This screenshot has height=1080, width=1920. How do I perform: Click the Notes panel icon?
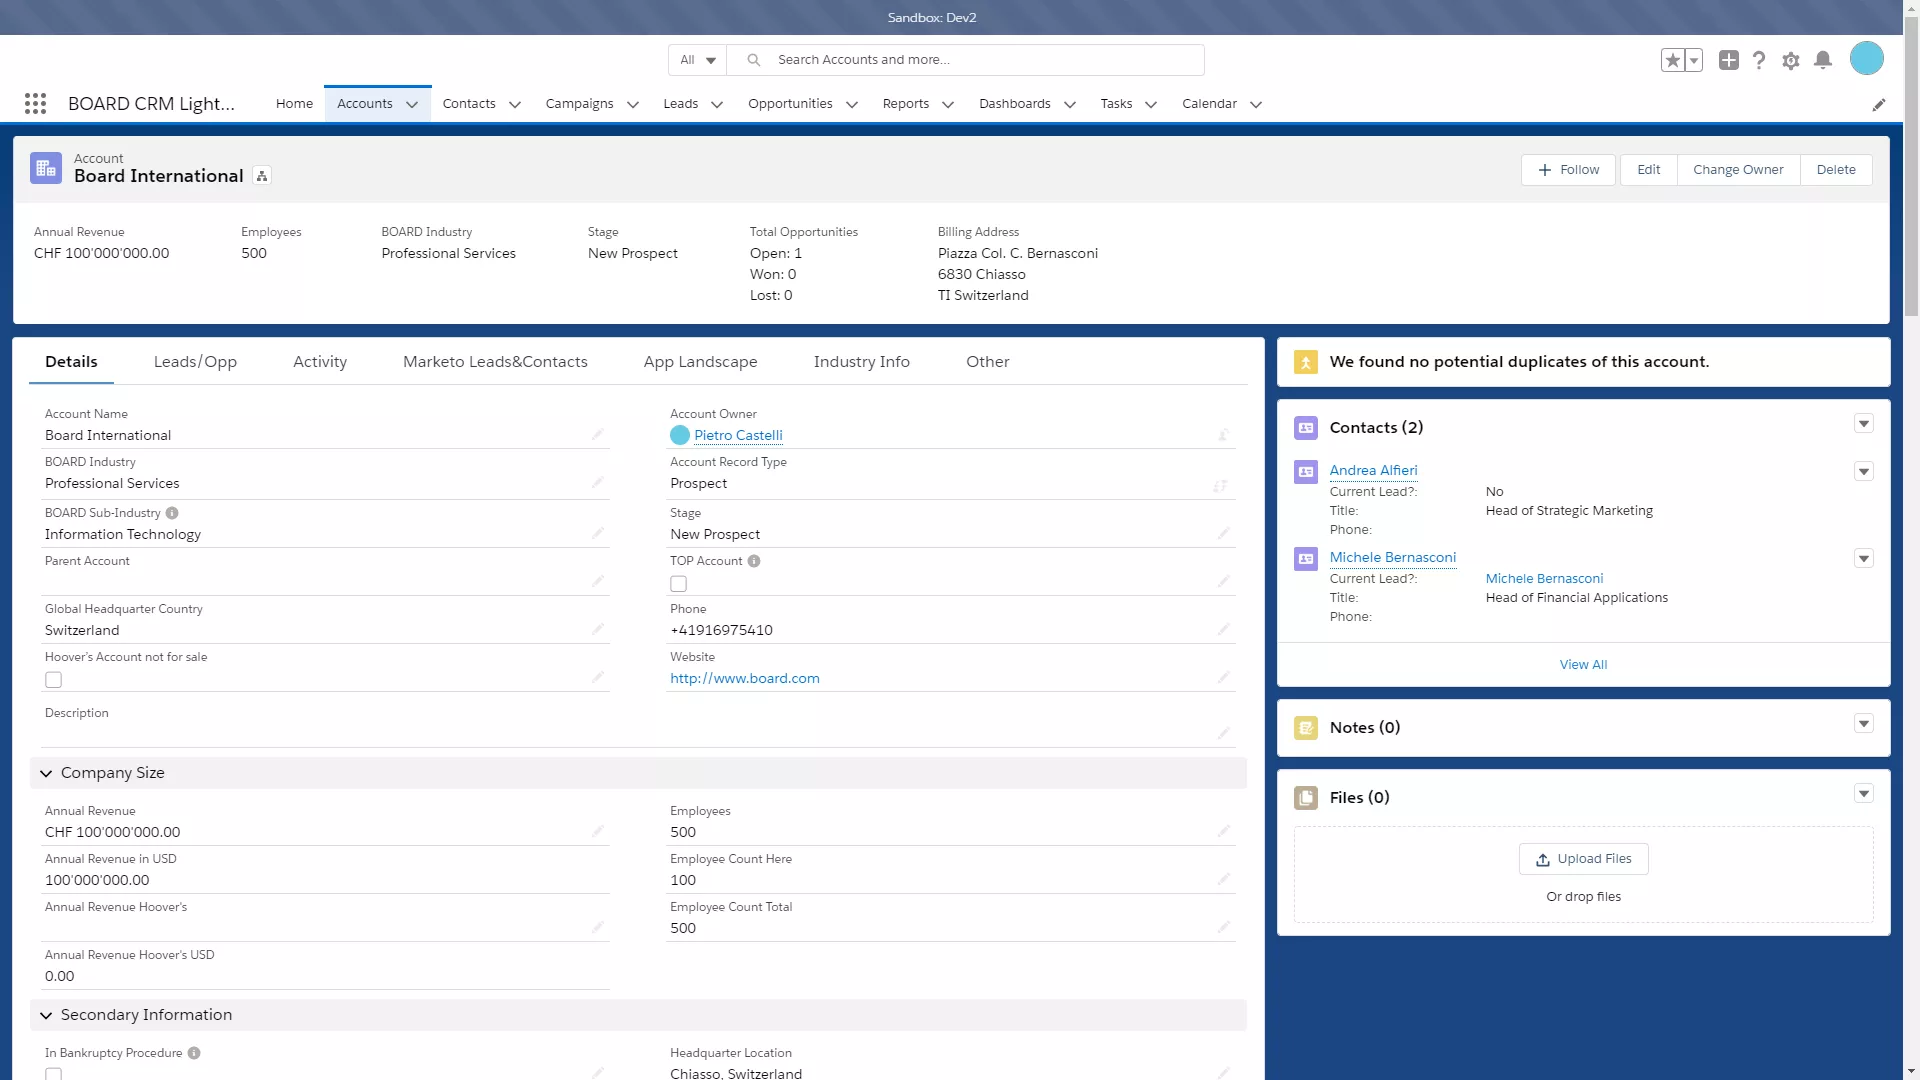point(1305,727)
